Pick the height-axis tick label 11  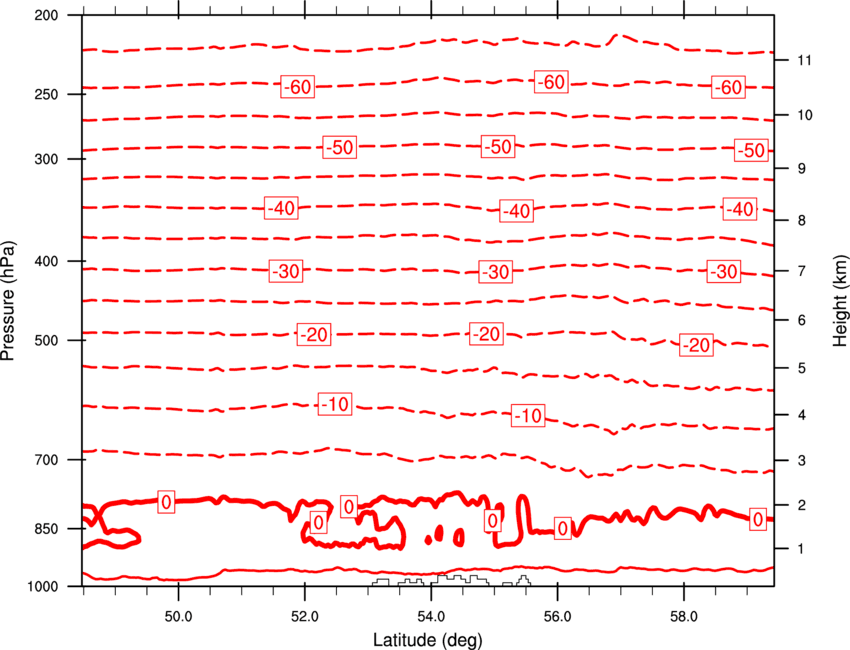pyautogui.click(x=804, y=60)
